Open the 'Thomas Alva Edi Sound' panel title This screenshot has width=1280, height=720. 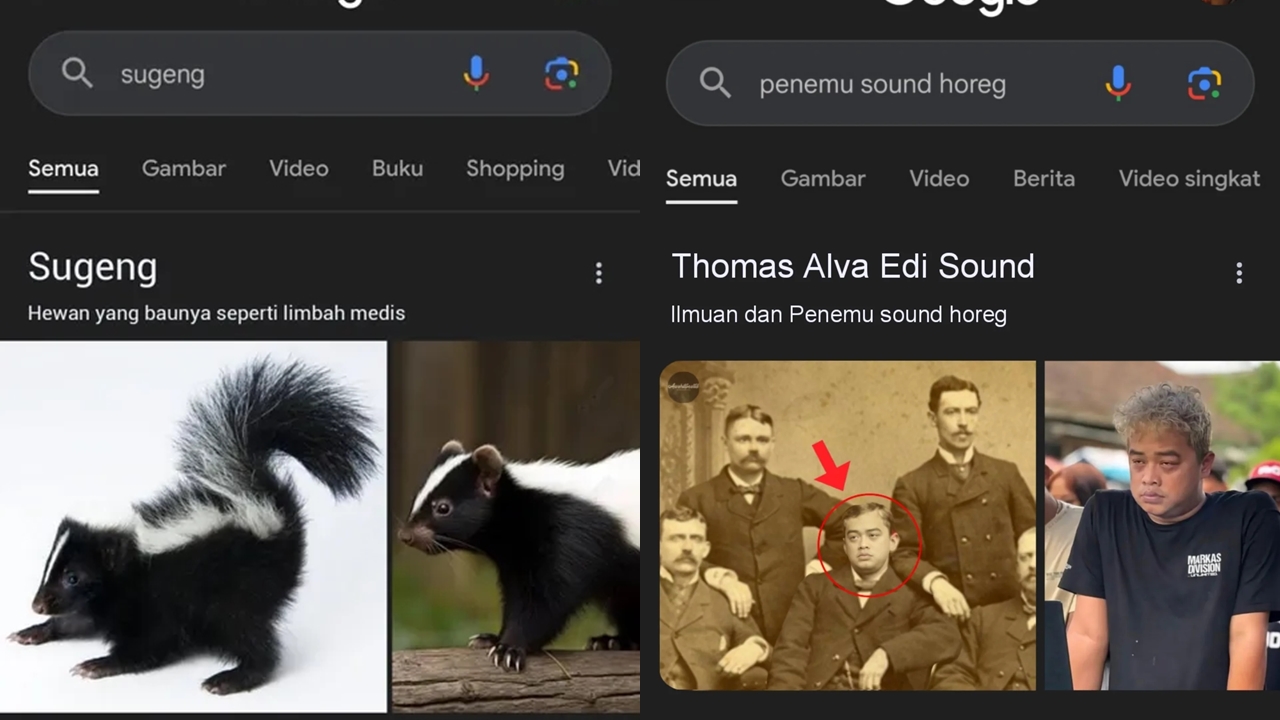(x=853, y=267)
